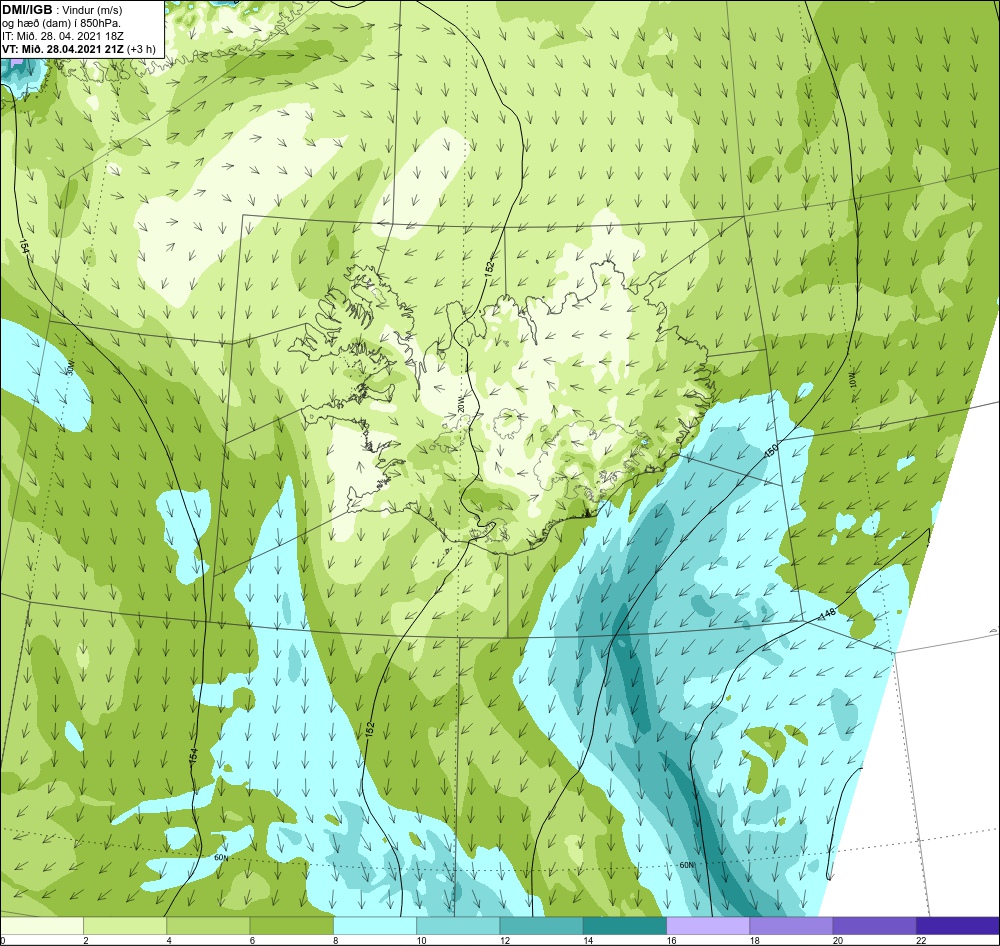The image size is (1000, 946).
Task: Click the 150 contour label southeast of Iceland
Action: [x=772, y=451]
